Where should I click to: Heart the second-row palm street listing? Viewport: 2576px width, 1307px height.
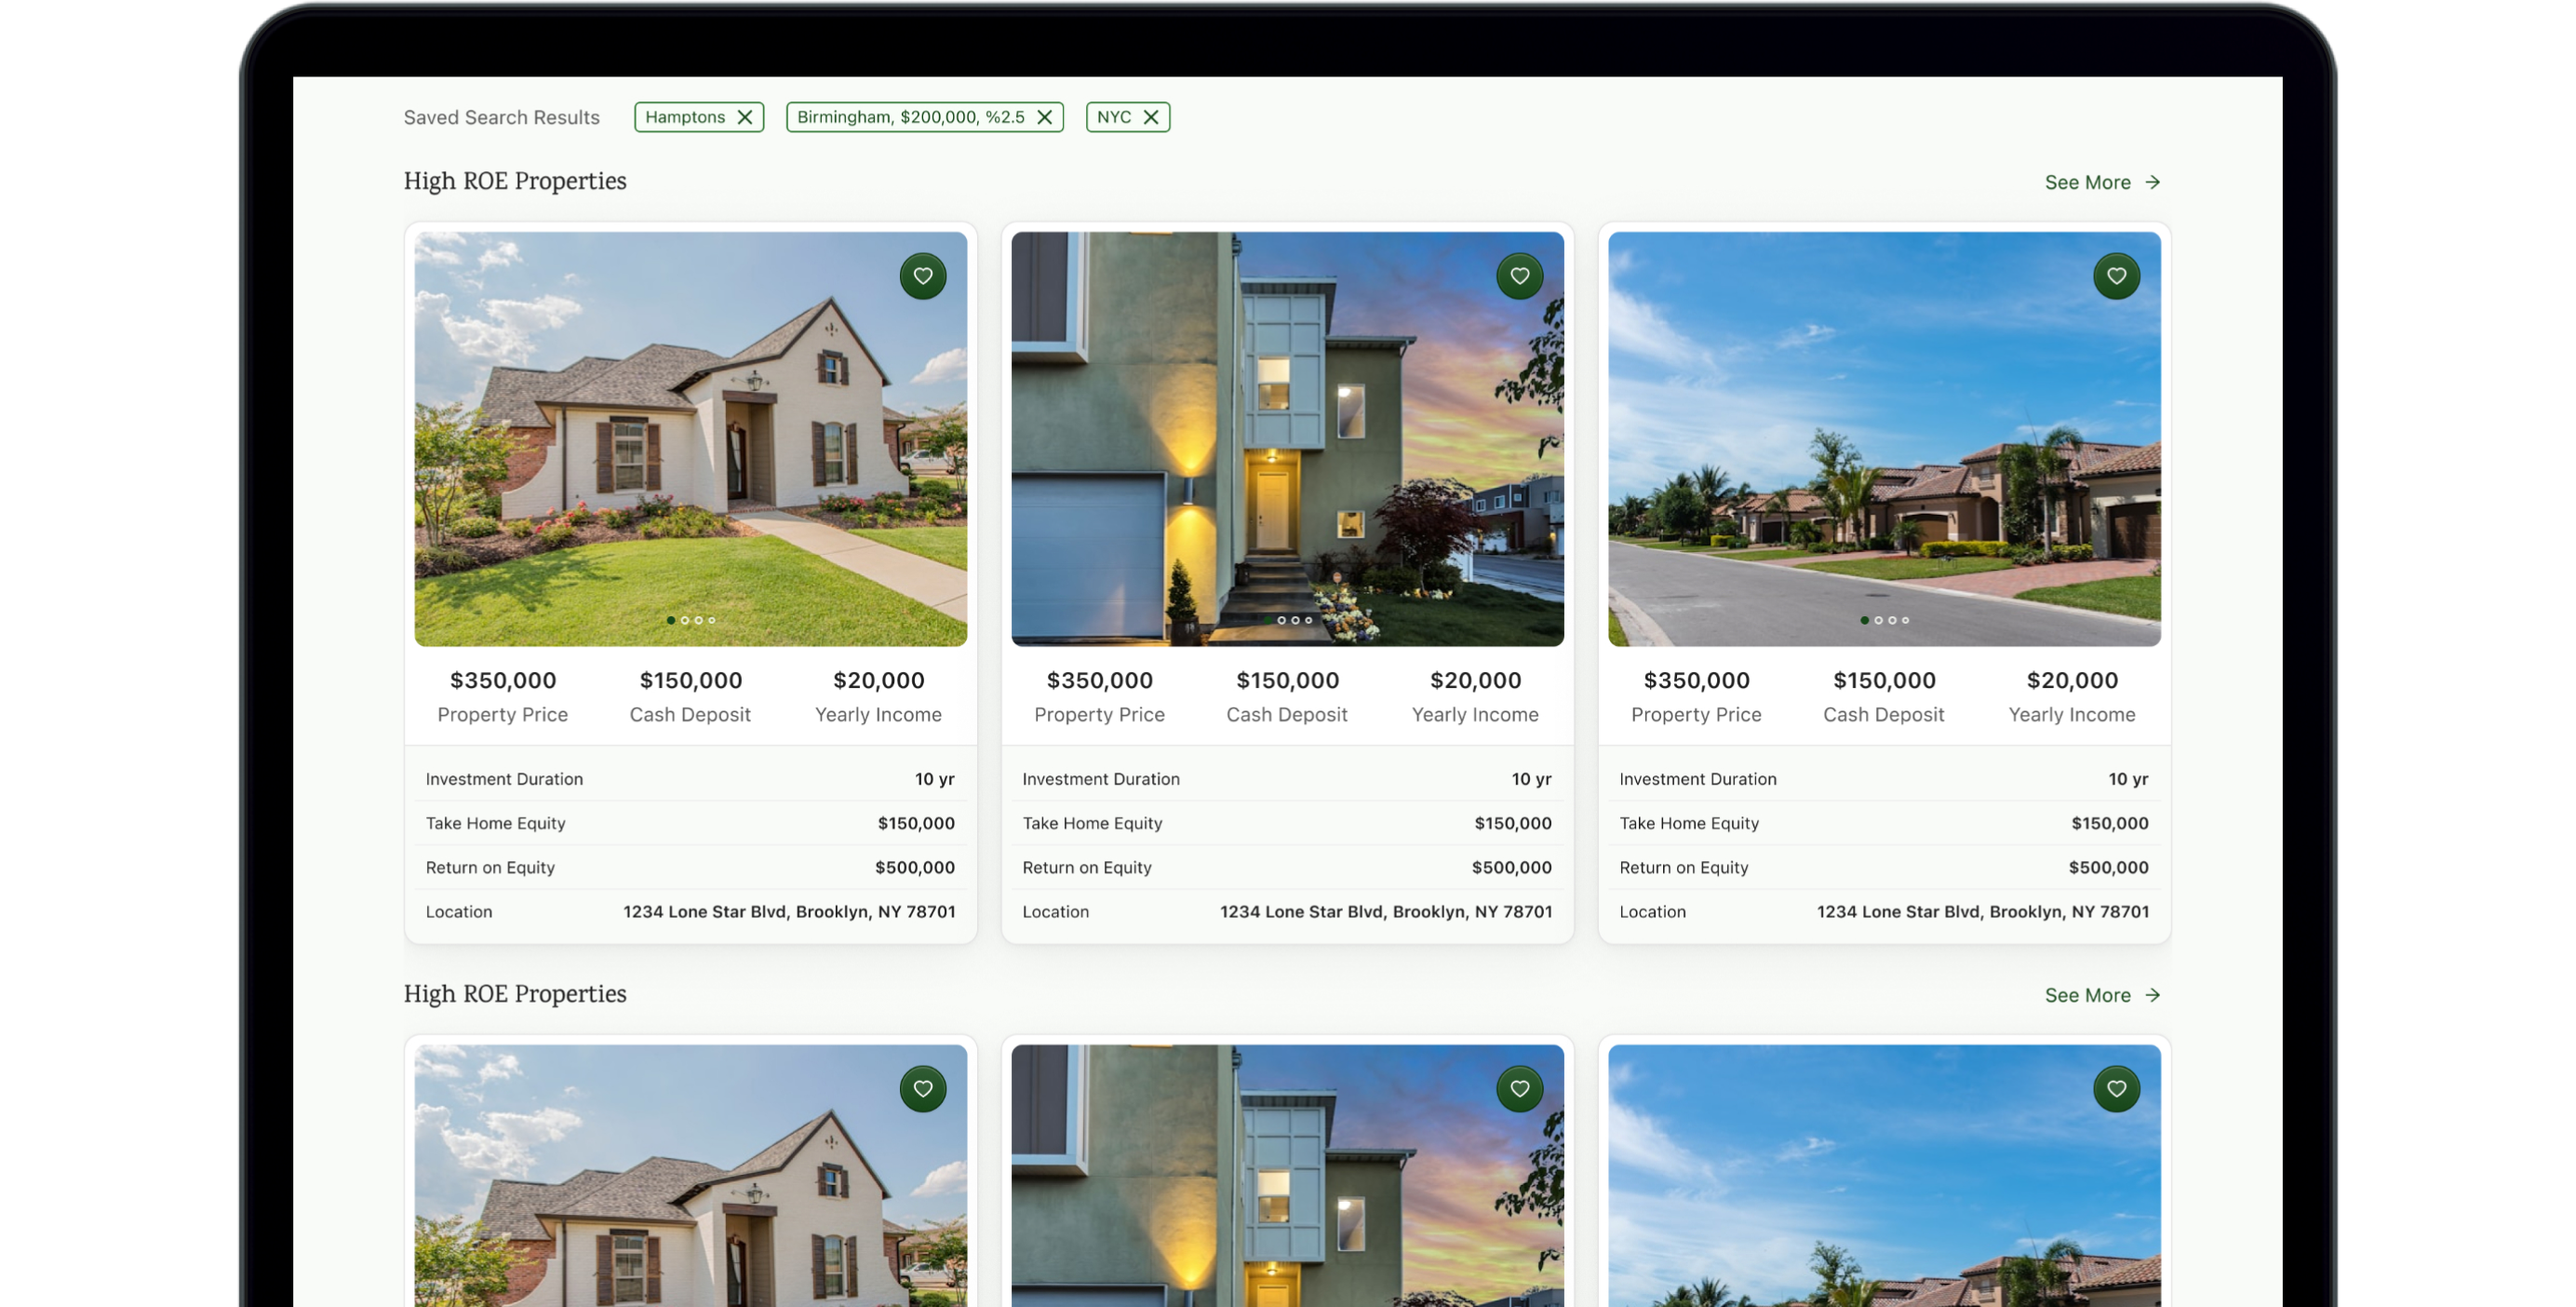pyautogui.click(x=2116, y=1089)
